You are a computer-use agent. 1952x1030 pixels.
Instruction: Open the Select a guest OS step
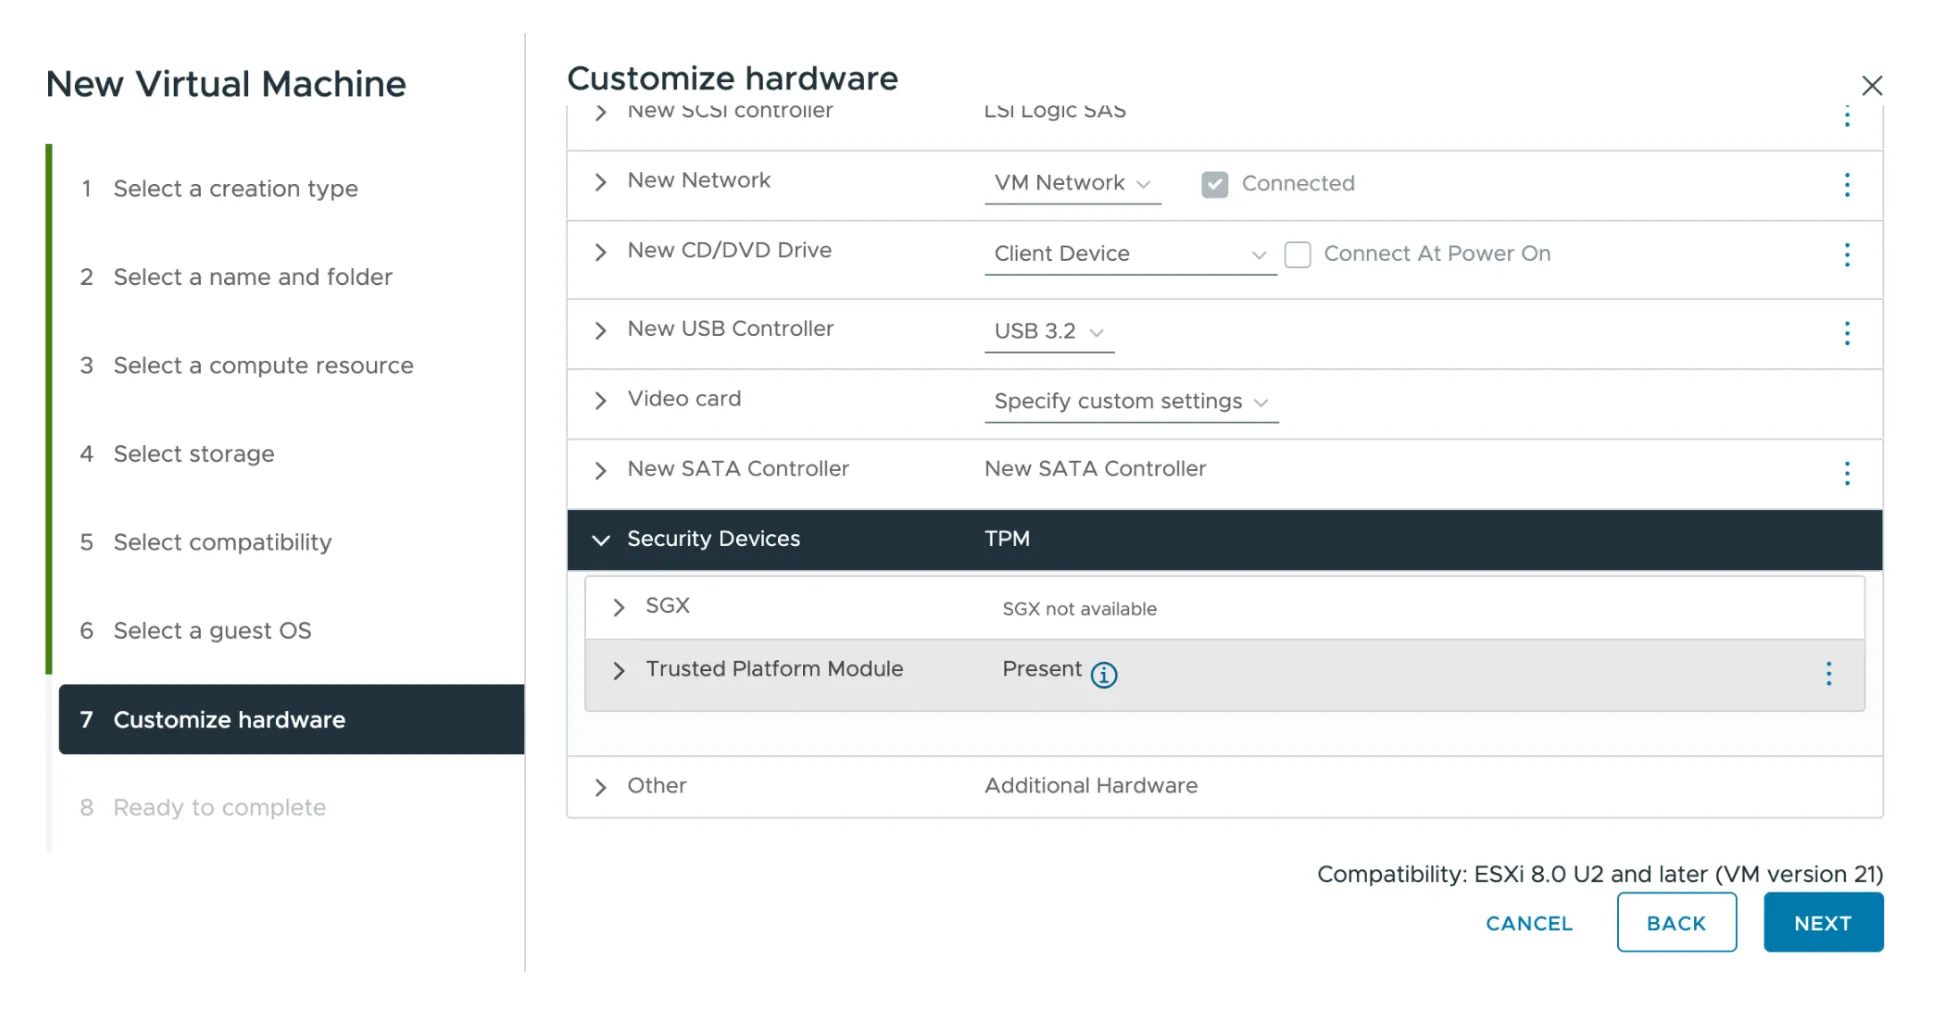point(213,631)
